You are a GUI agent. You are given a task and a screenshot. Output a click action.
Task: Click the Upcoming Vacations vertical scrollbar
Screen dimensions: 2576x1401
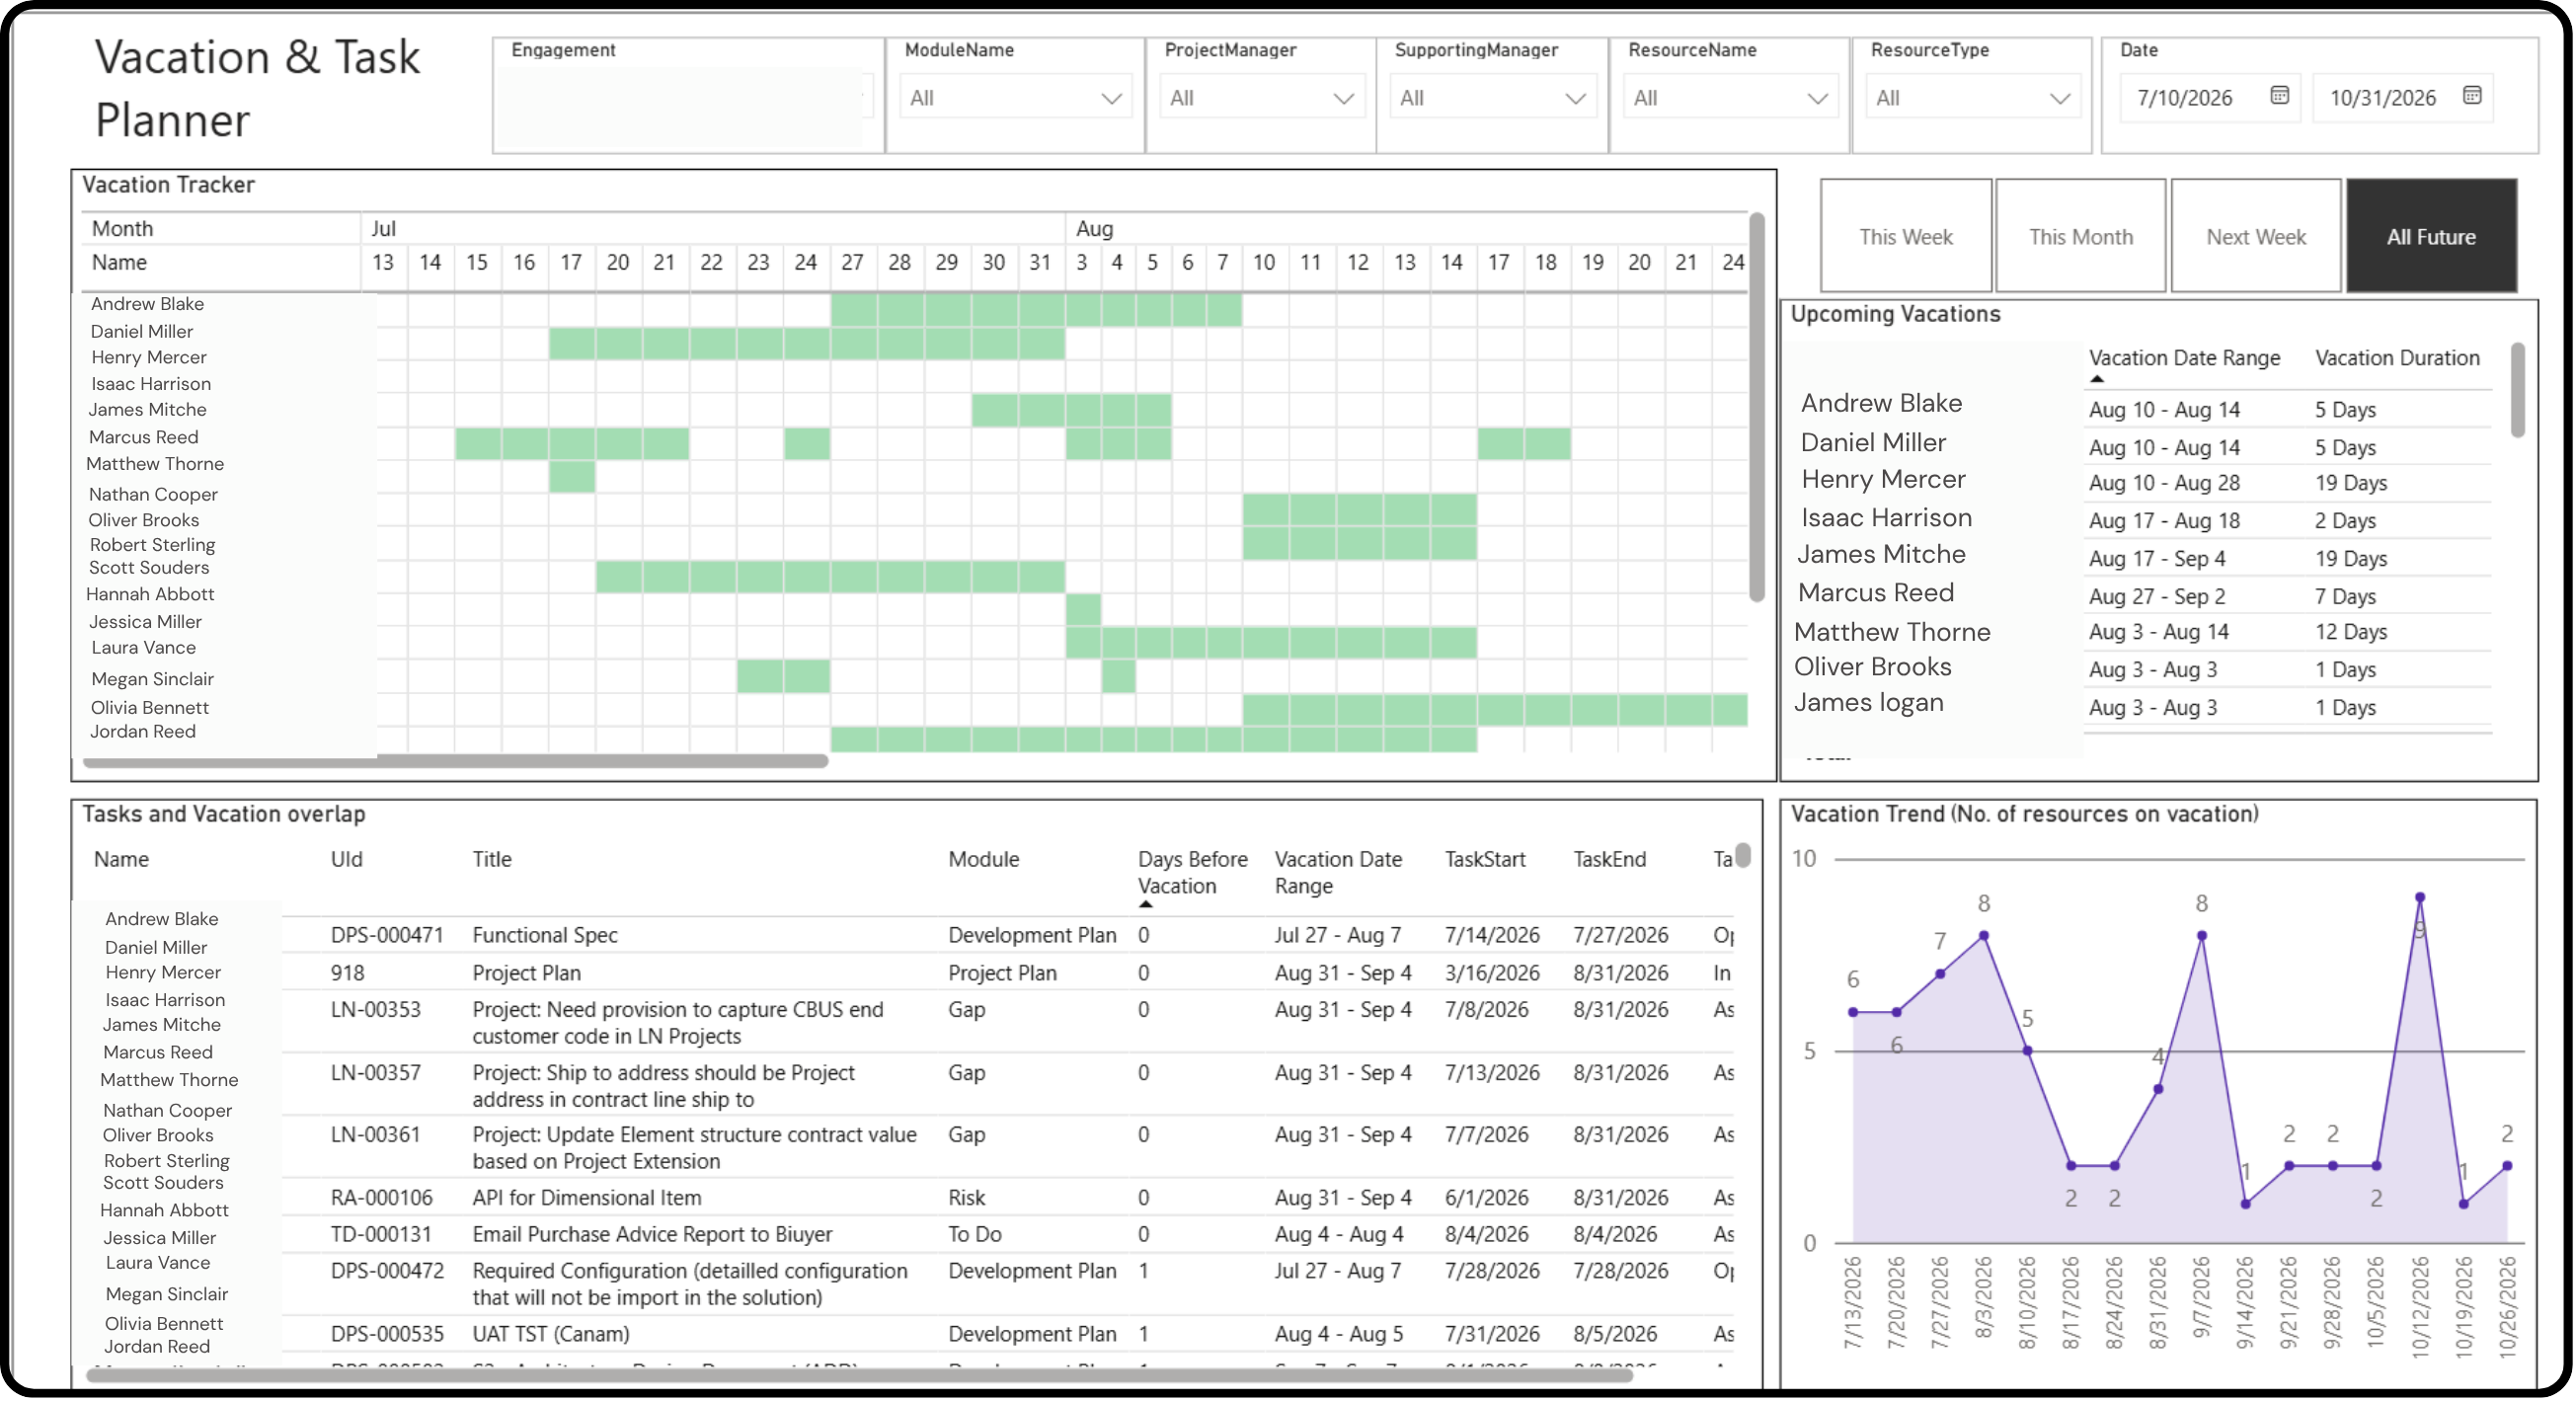(x=2518, y=390)
